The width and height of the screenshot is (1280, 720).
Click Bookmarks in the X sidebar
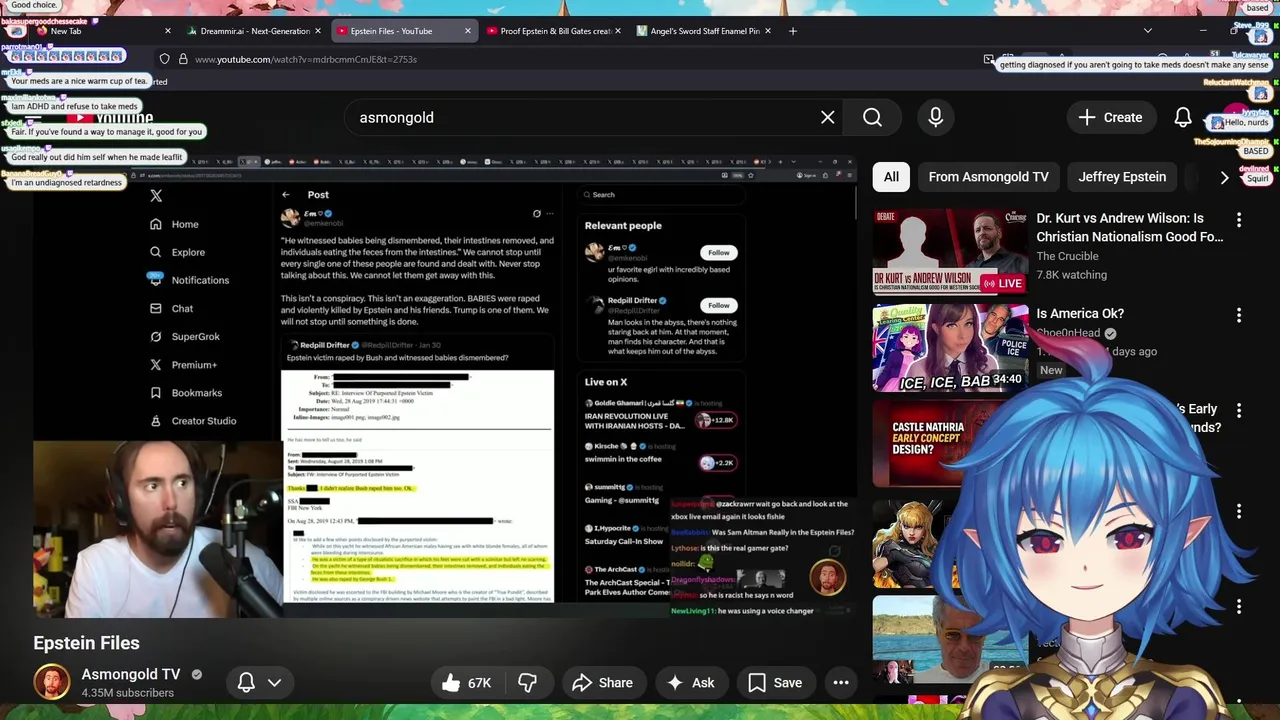point(196,393)
